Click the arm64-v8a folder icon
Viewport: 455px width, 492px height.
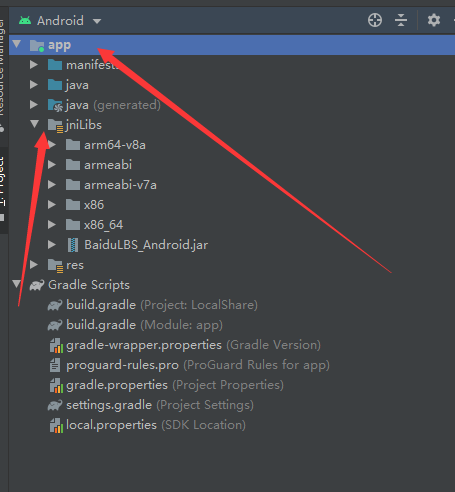(73, 145)
